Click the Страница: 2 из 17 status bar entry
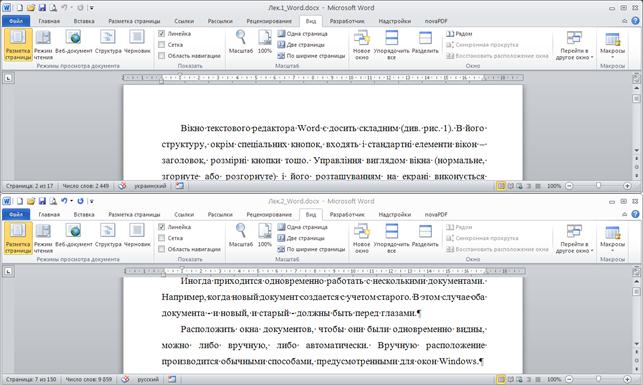 (x=30, y=186)
